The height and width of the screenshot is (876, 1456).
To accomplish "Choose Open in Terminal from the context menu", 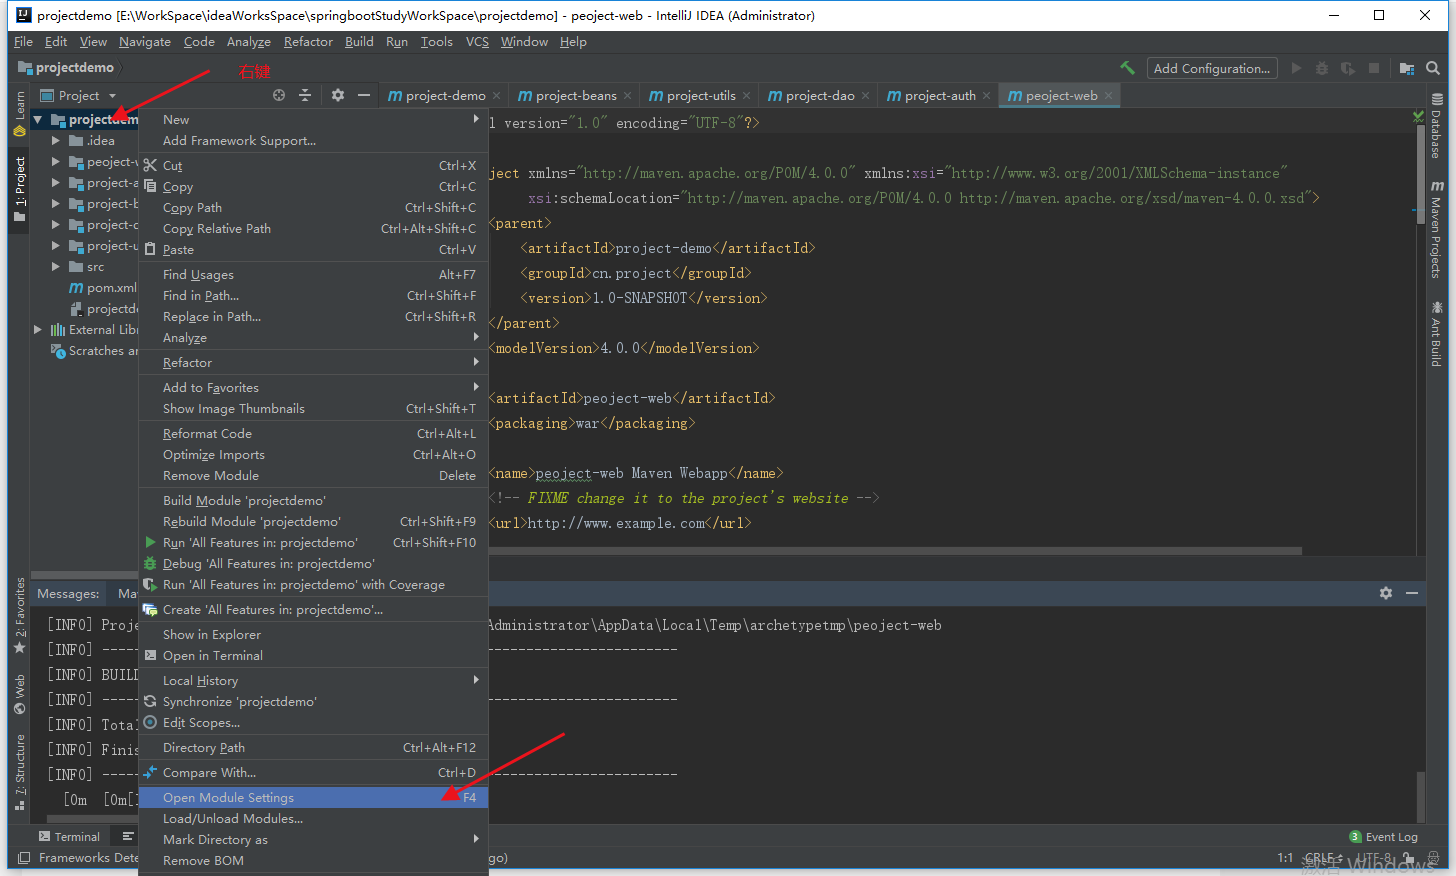I will click(x=313, y=656).
